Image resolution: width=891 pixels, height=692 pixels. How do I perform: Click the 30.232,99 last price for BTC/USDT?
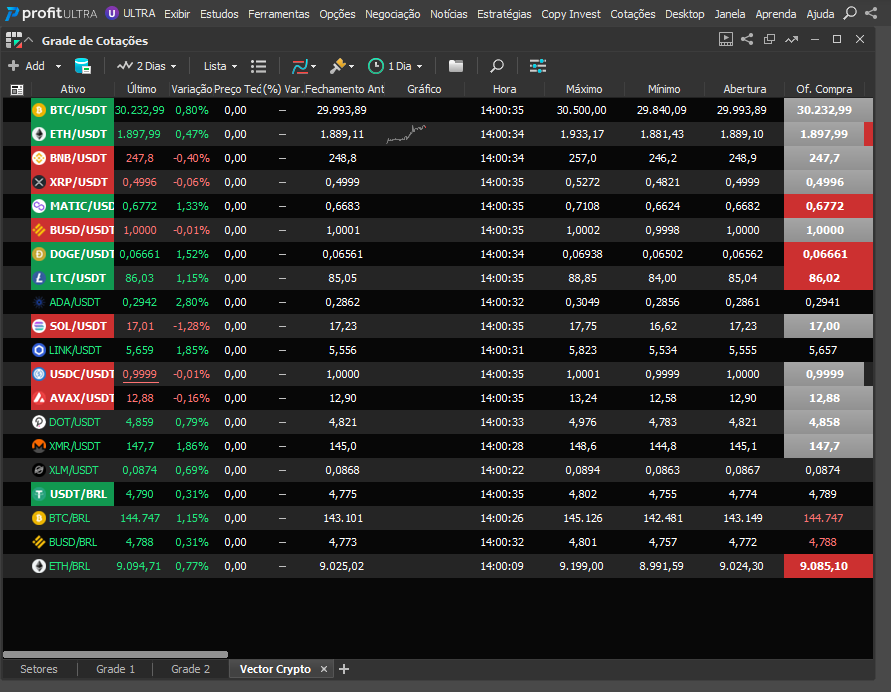tap(140, 110)
